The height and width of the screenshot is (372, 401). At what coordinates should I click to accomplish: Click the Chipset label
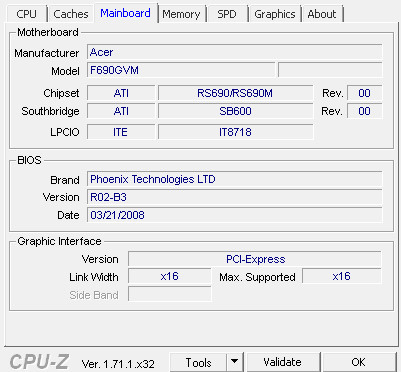(x=61, y=93)
